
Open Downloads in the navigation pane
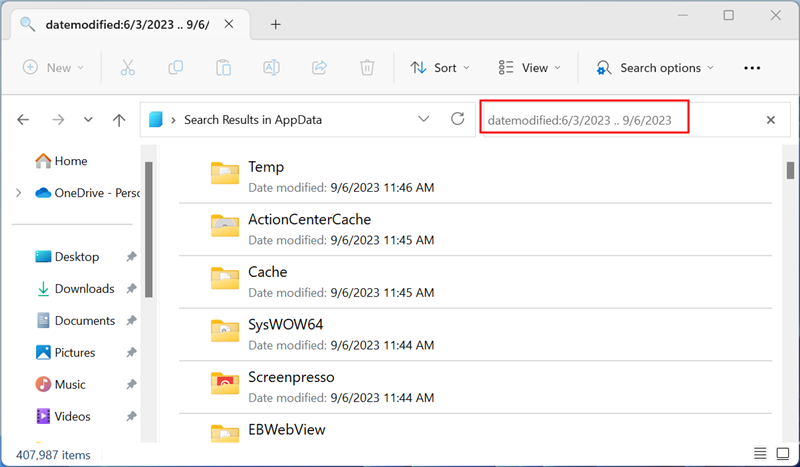point(84,289)
